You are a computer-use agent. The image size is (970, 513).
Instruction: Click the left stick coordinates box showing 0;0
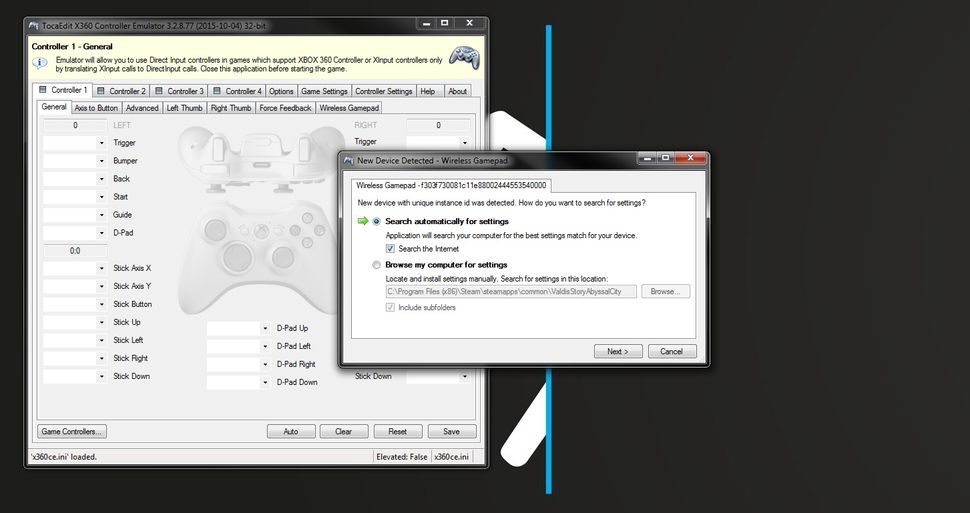[75, 251]
